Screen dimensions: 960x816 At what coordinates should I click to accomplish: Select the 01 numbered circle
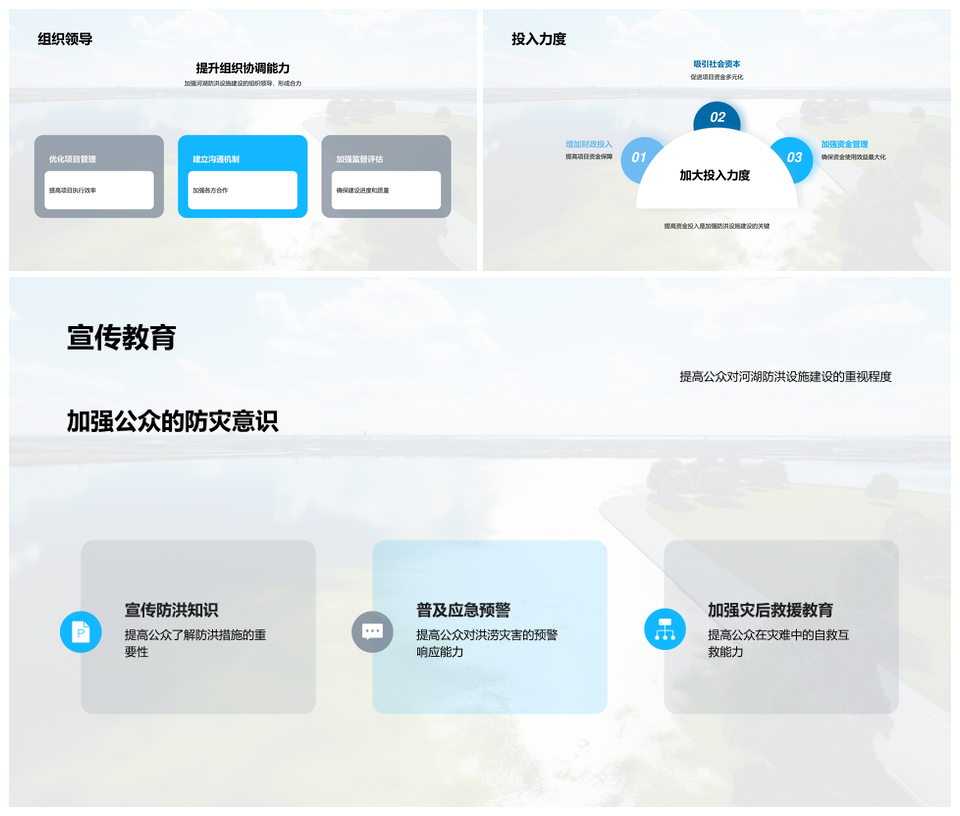pos(639,158)
